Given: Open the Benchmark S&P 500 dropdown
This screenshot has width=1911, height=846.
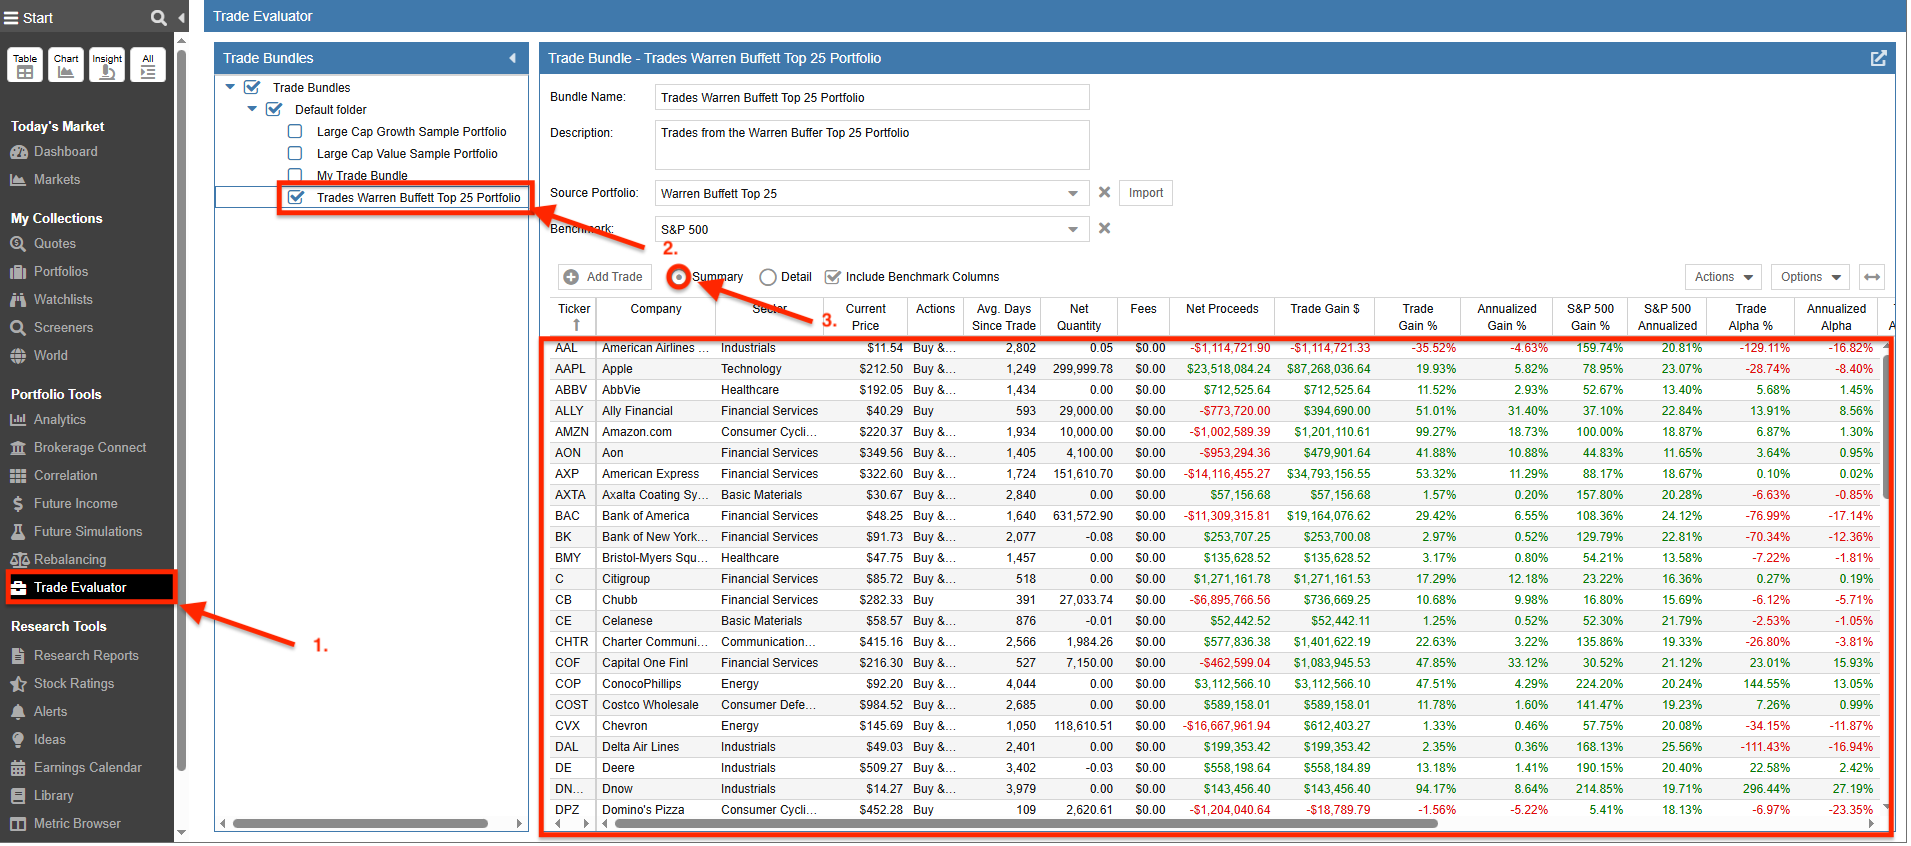Looking at the screenshot, I should 1073,229.
